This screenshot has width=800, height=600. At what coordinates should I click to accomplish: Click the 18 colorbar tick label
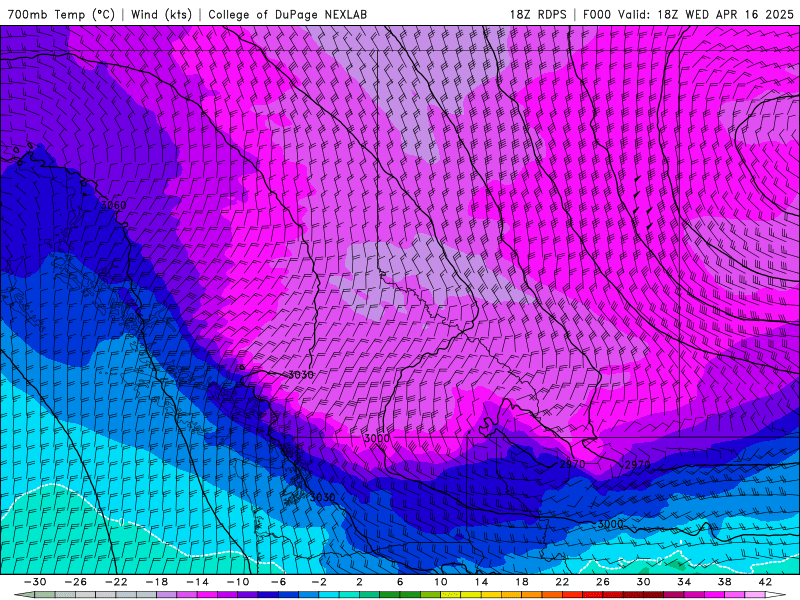point(521,582)
